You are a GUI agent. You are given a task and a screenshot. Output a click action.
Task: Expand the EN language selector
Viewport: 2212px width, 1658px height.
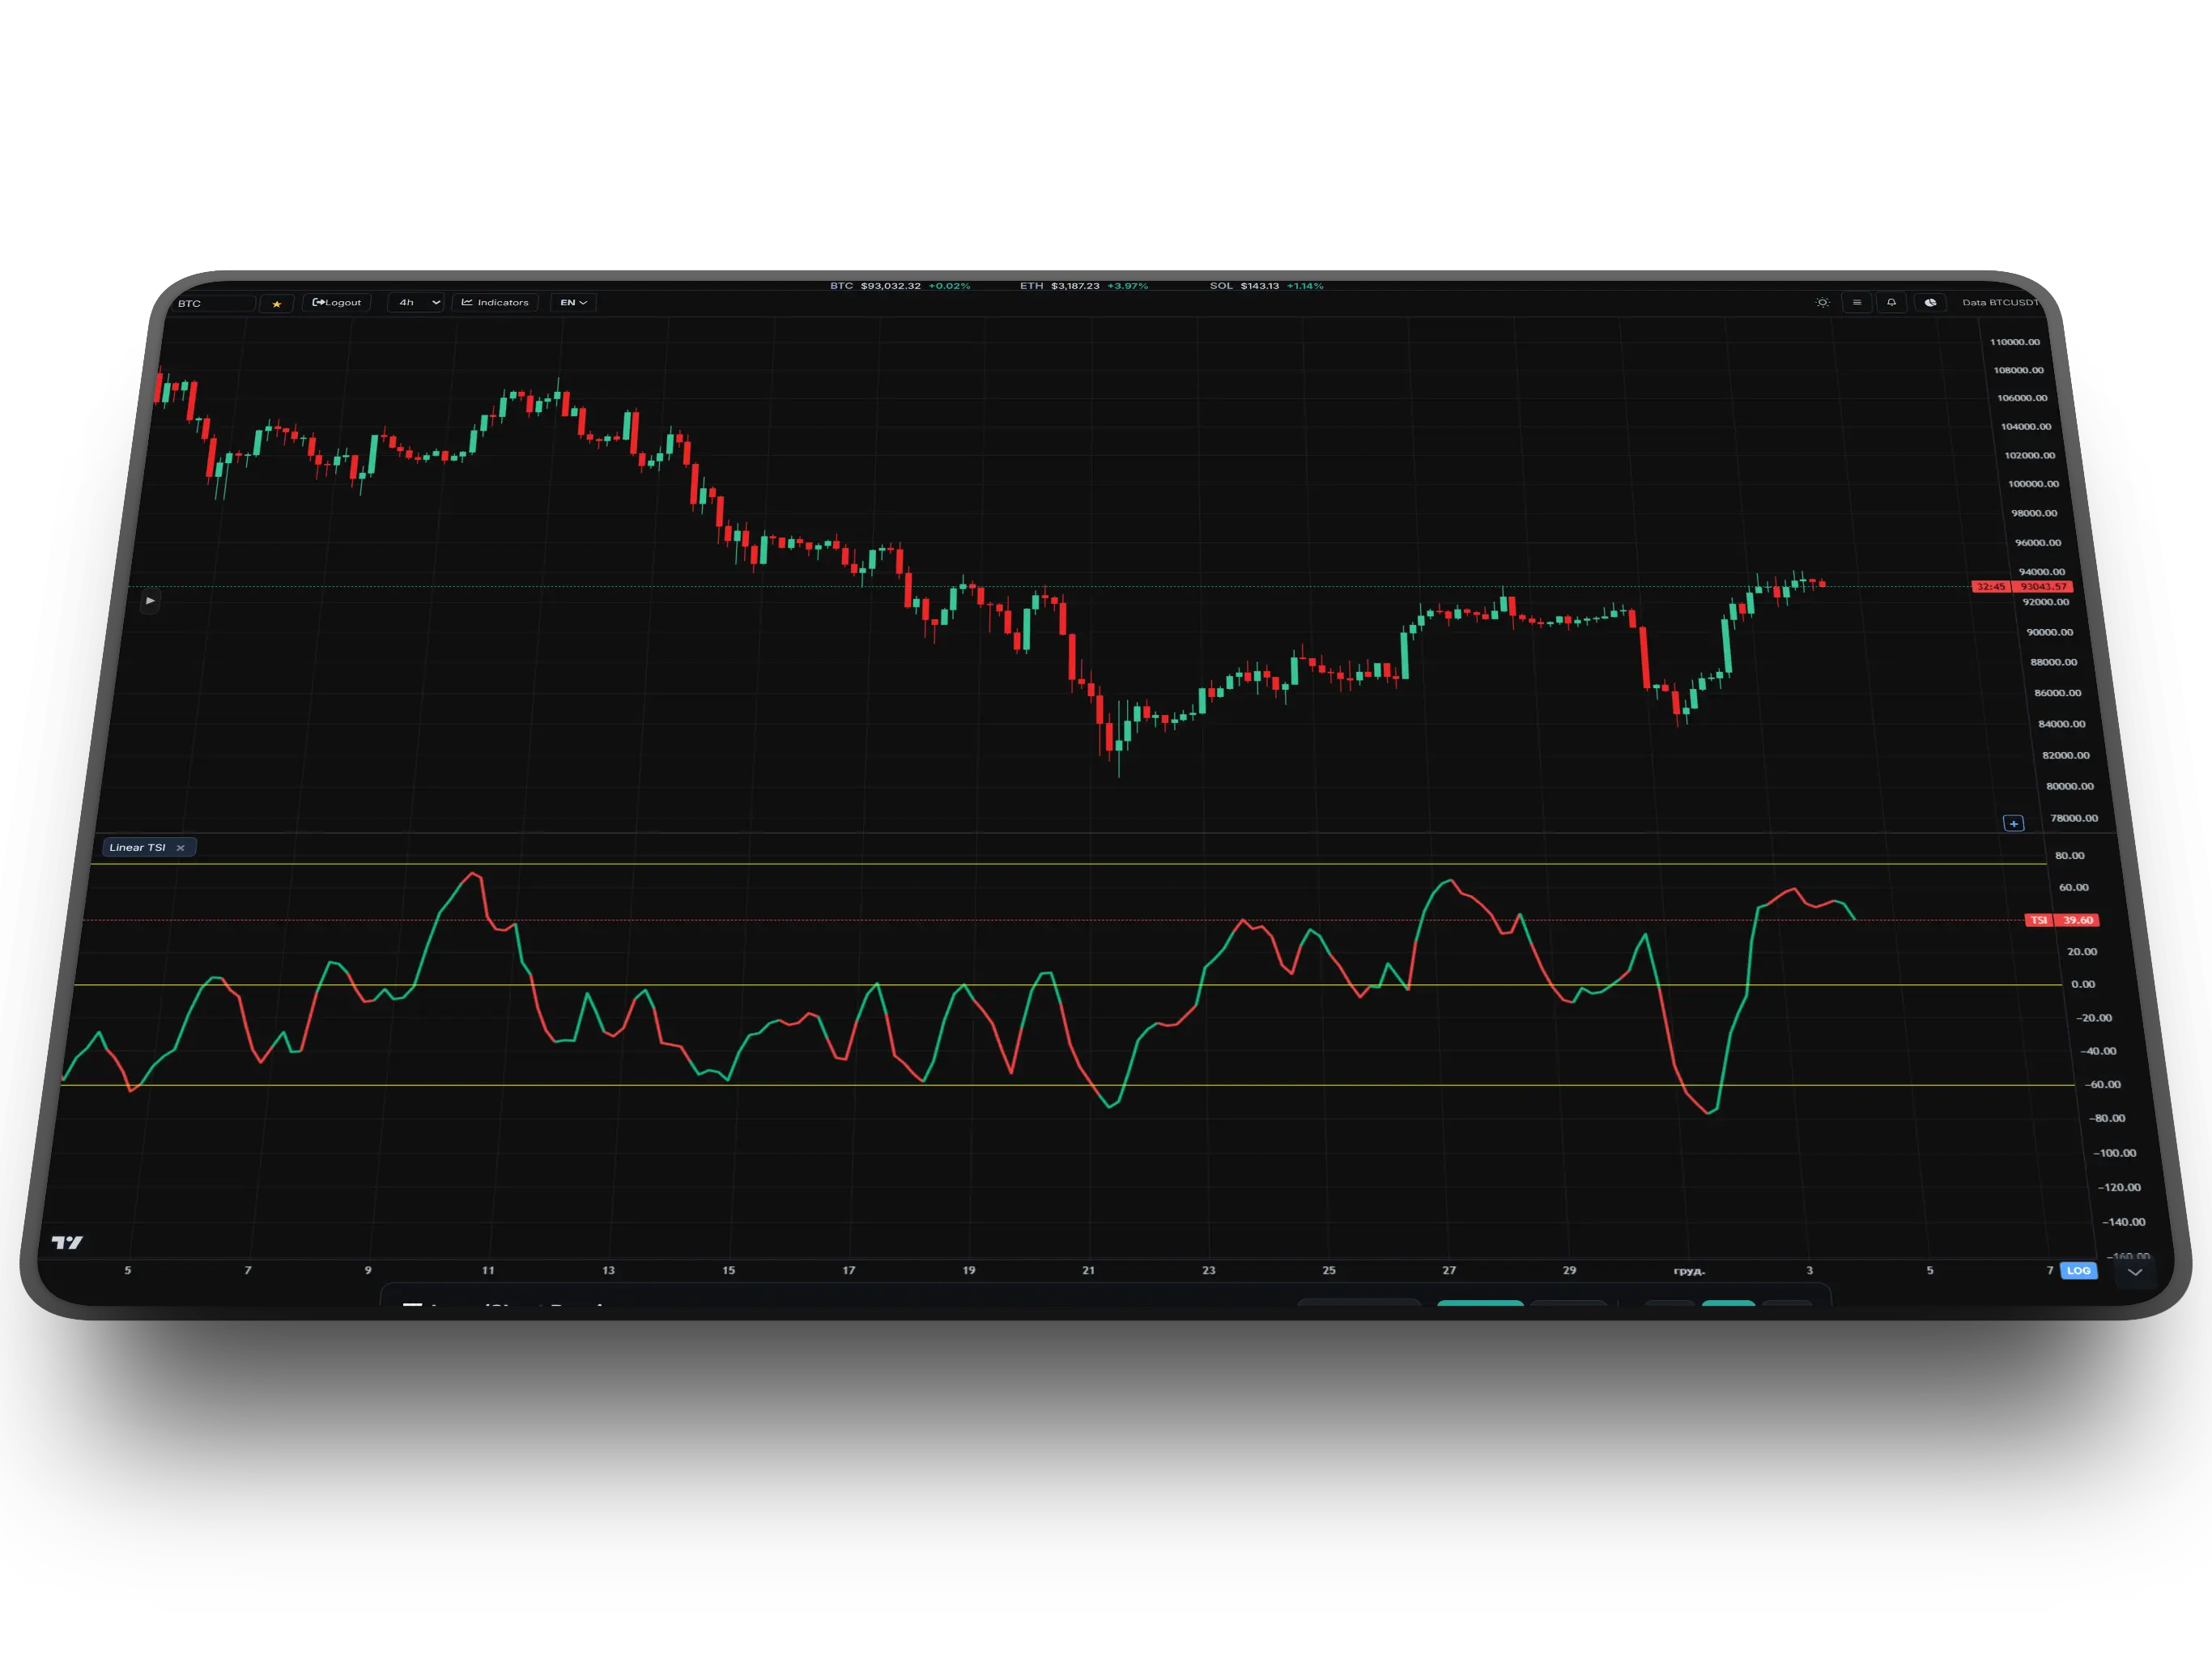[x=573, y=303]
